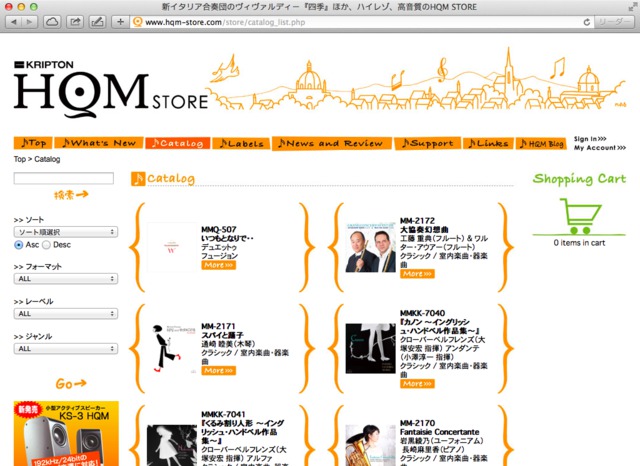Click the MM-2172 album cover thumbnail
This screenshot has width=640, height=466.
point(371,247)
